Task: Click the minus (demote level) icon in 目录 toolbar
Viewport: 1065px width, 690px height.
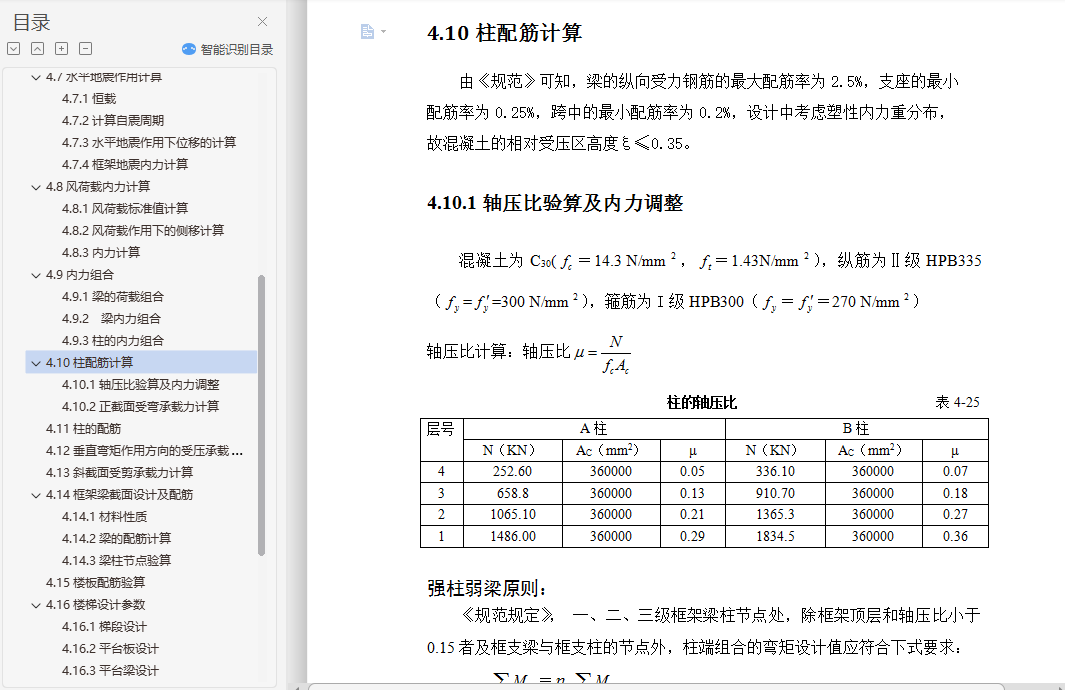Action: pos(86,49)
